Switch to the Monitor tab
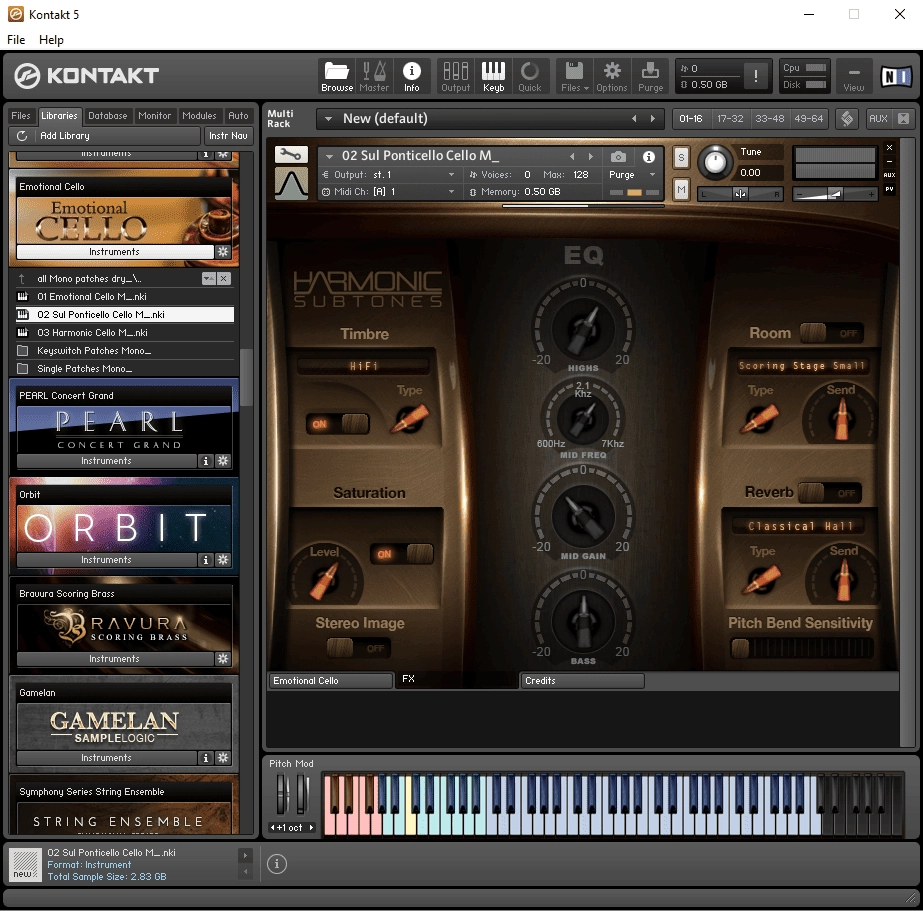This screenshot has width=923, height=911. click(x=154, y=116)
